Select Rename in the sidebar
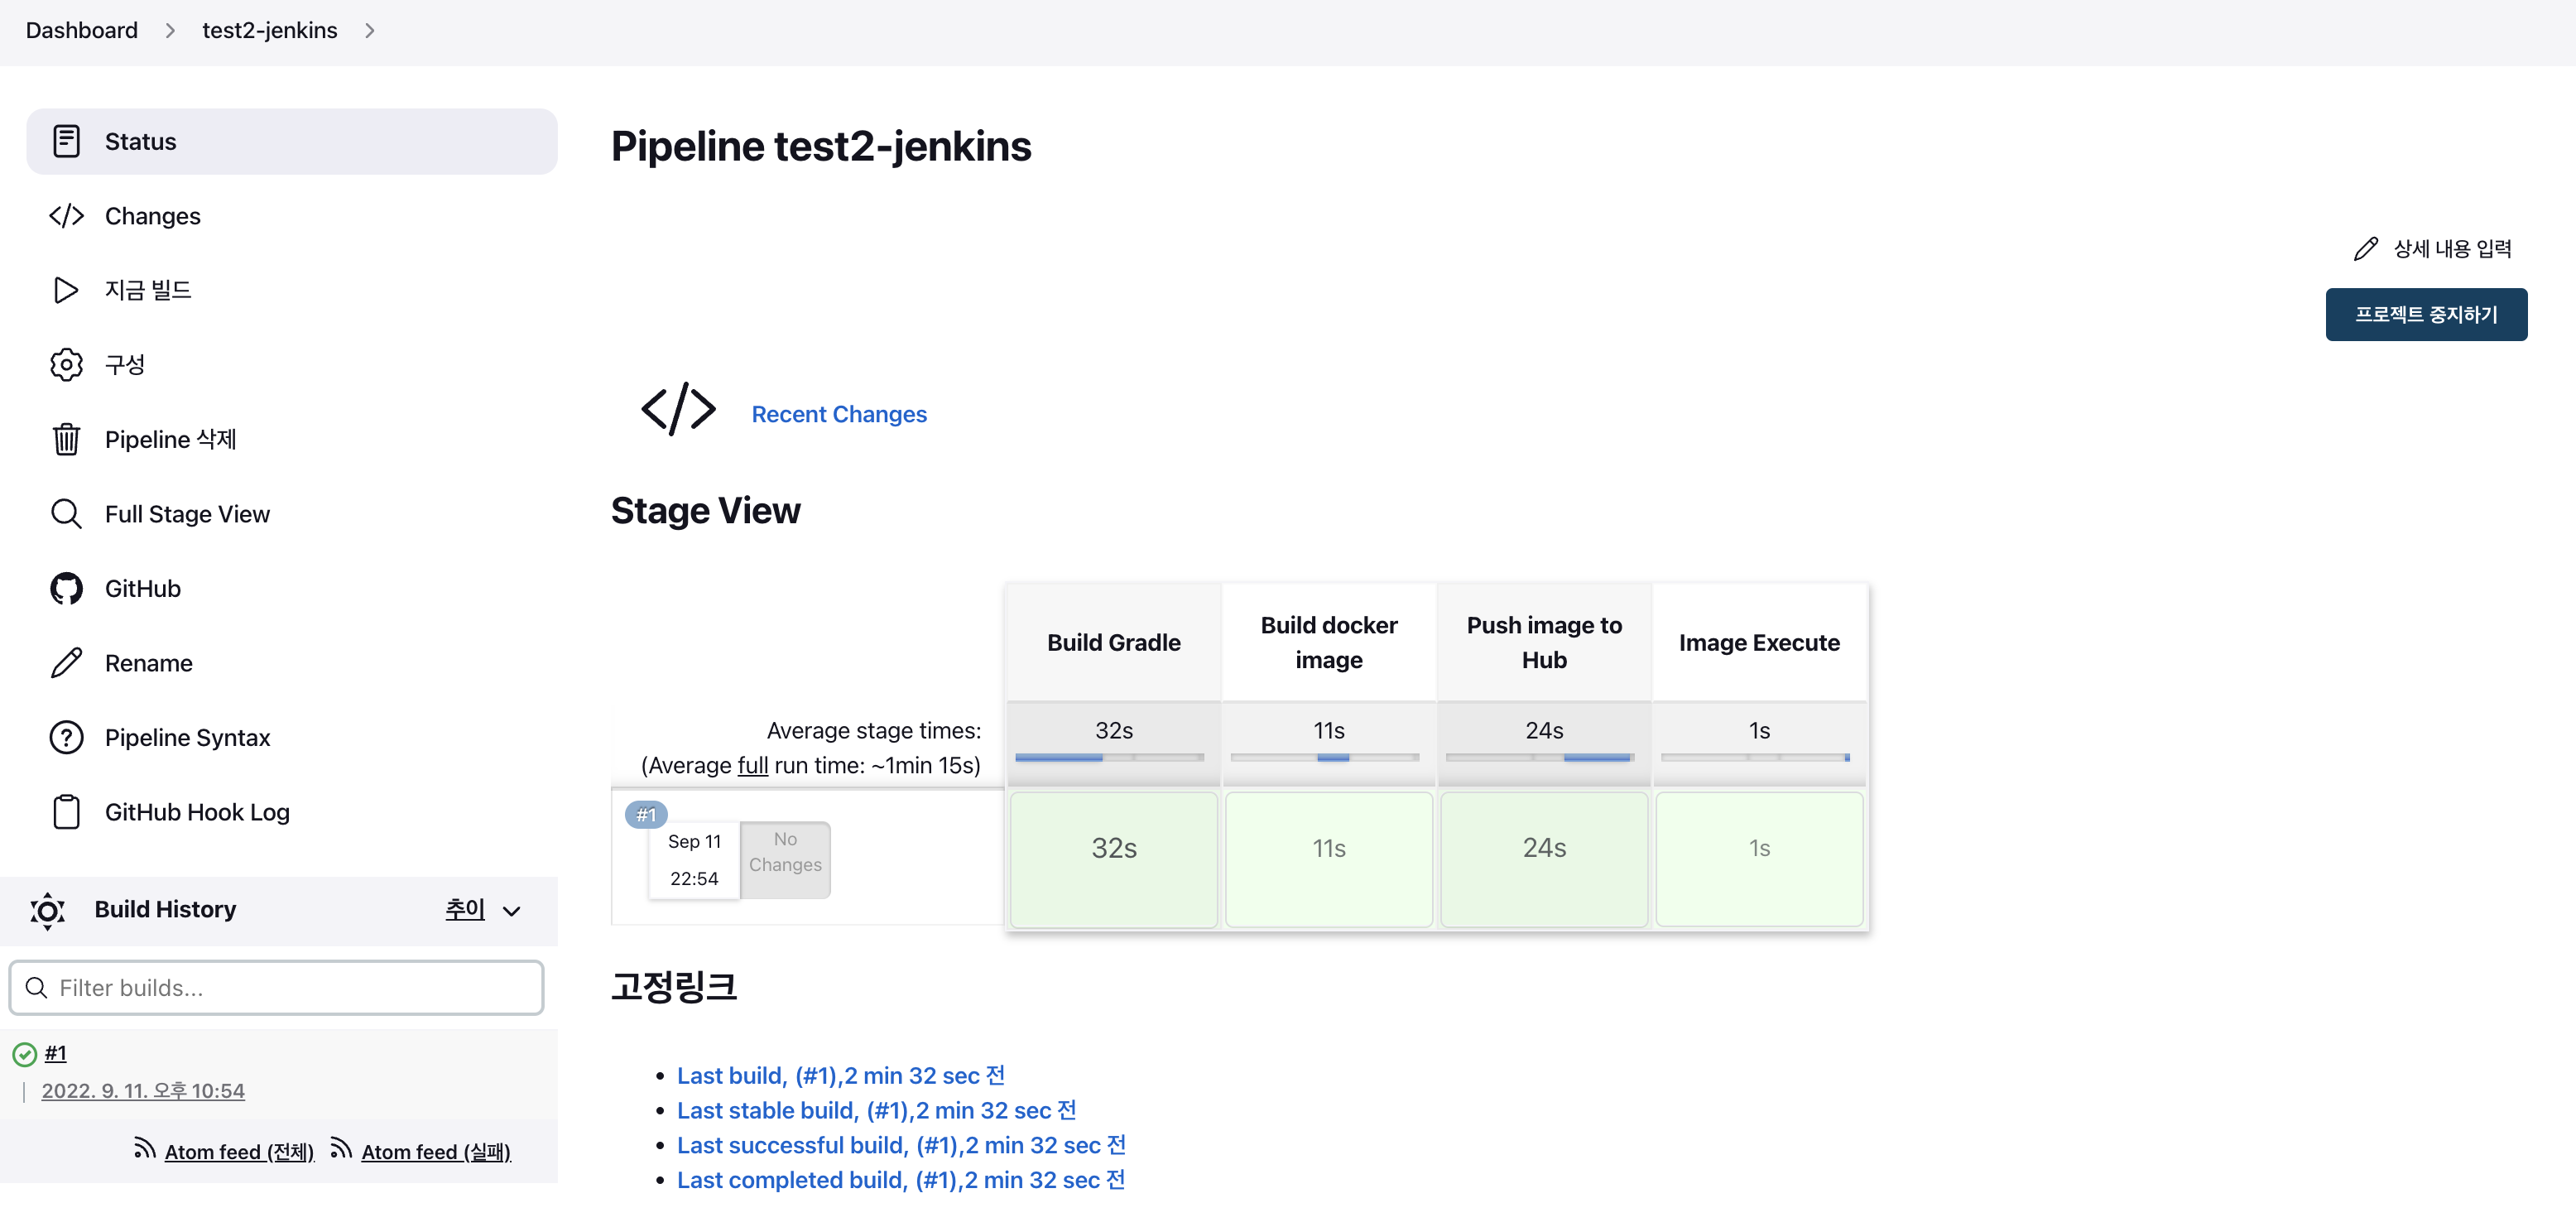The width and height of the screenshot is (2576, 1227). [x=291, y=663]
